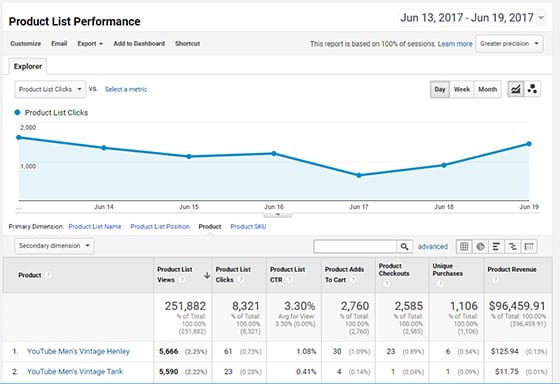Image resolution: width=560 pixels, height=384 pixels.
Task: Choose Product SKU primary dimension
Action: (248, 226)
